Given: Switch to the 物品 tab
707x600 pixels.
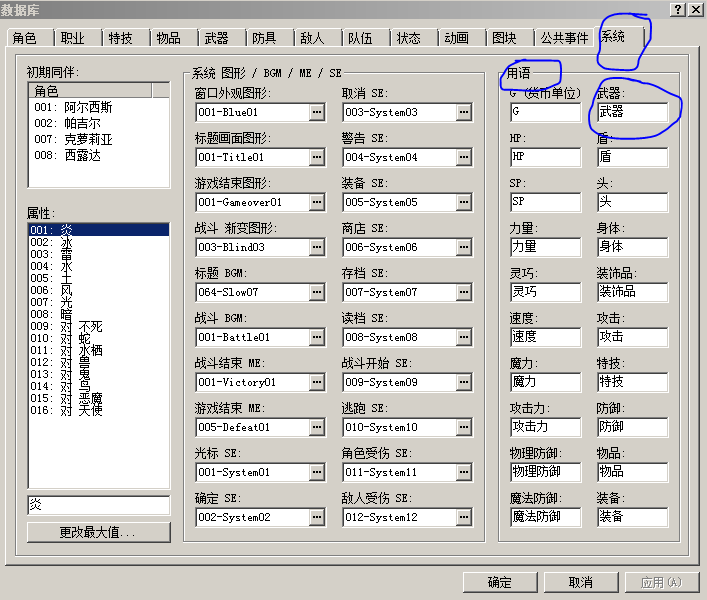Looking at the screenshot, I should (174, 38).
